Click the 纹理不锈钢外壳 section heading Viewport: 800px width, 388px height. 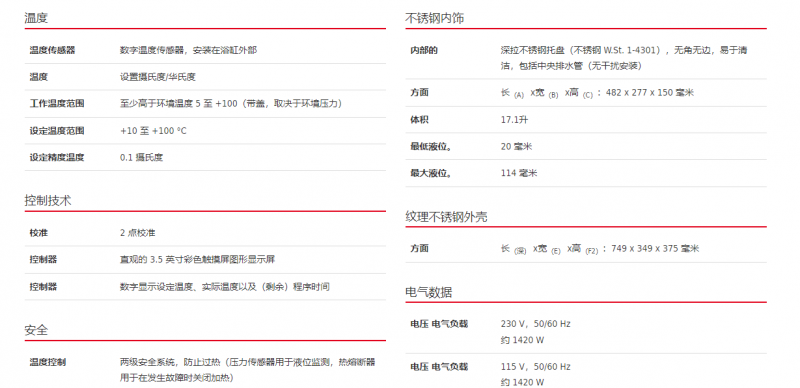446,217
